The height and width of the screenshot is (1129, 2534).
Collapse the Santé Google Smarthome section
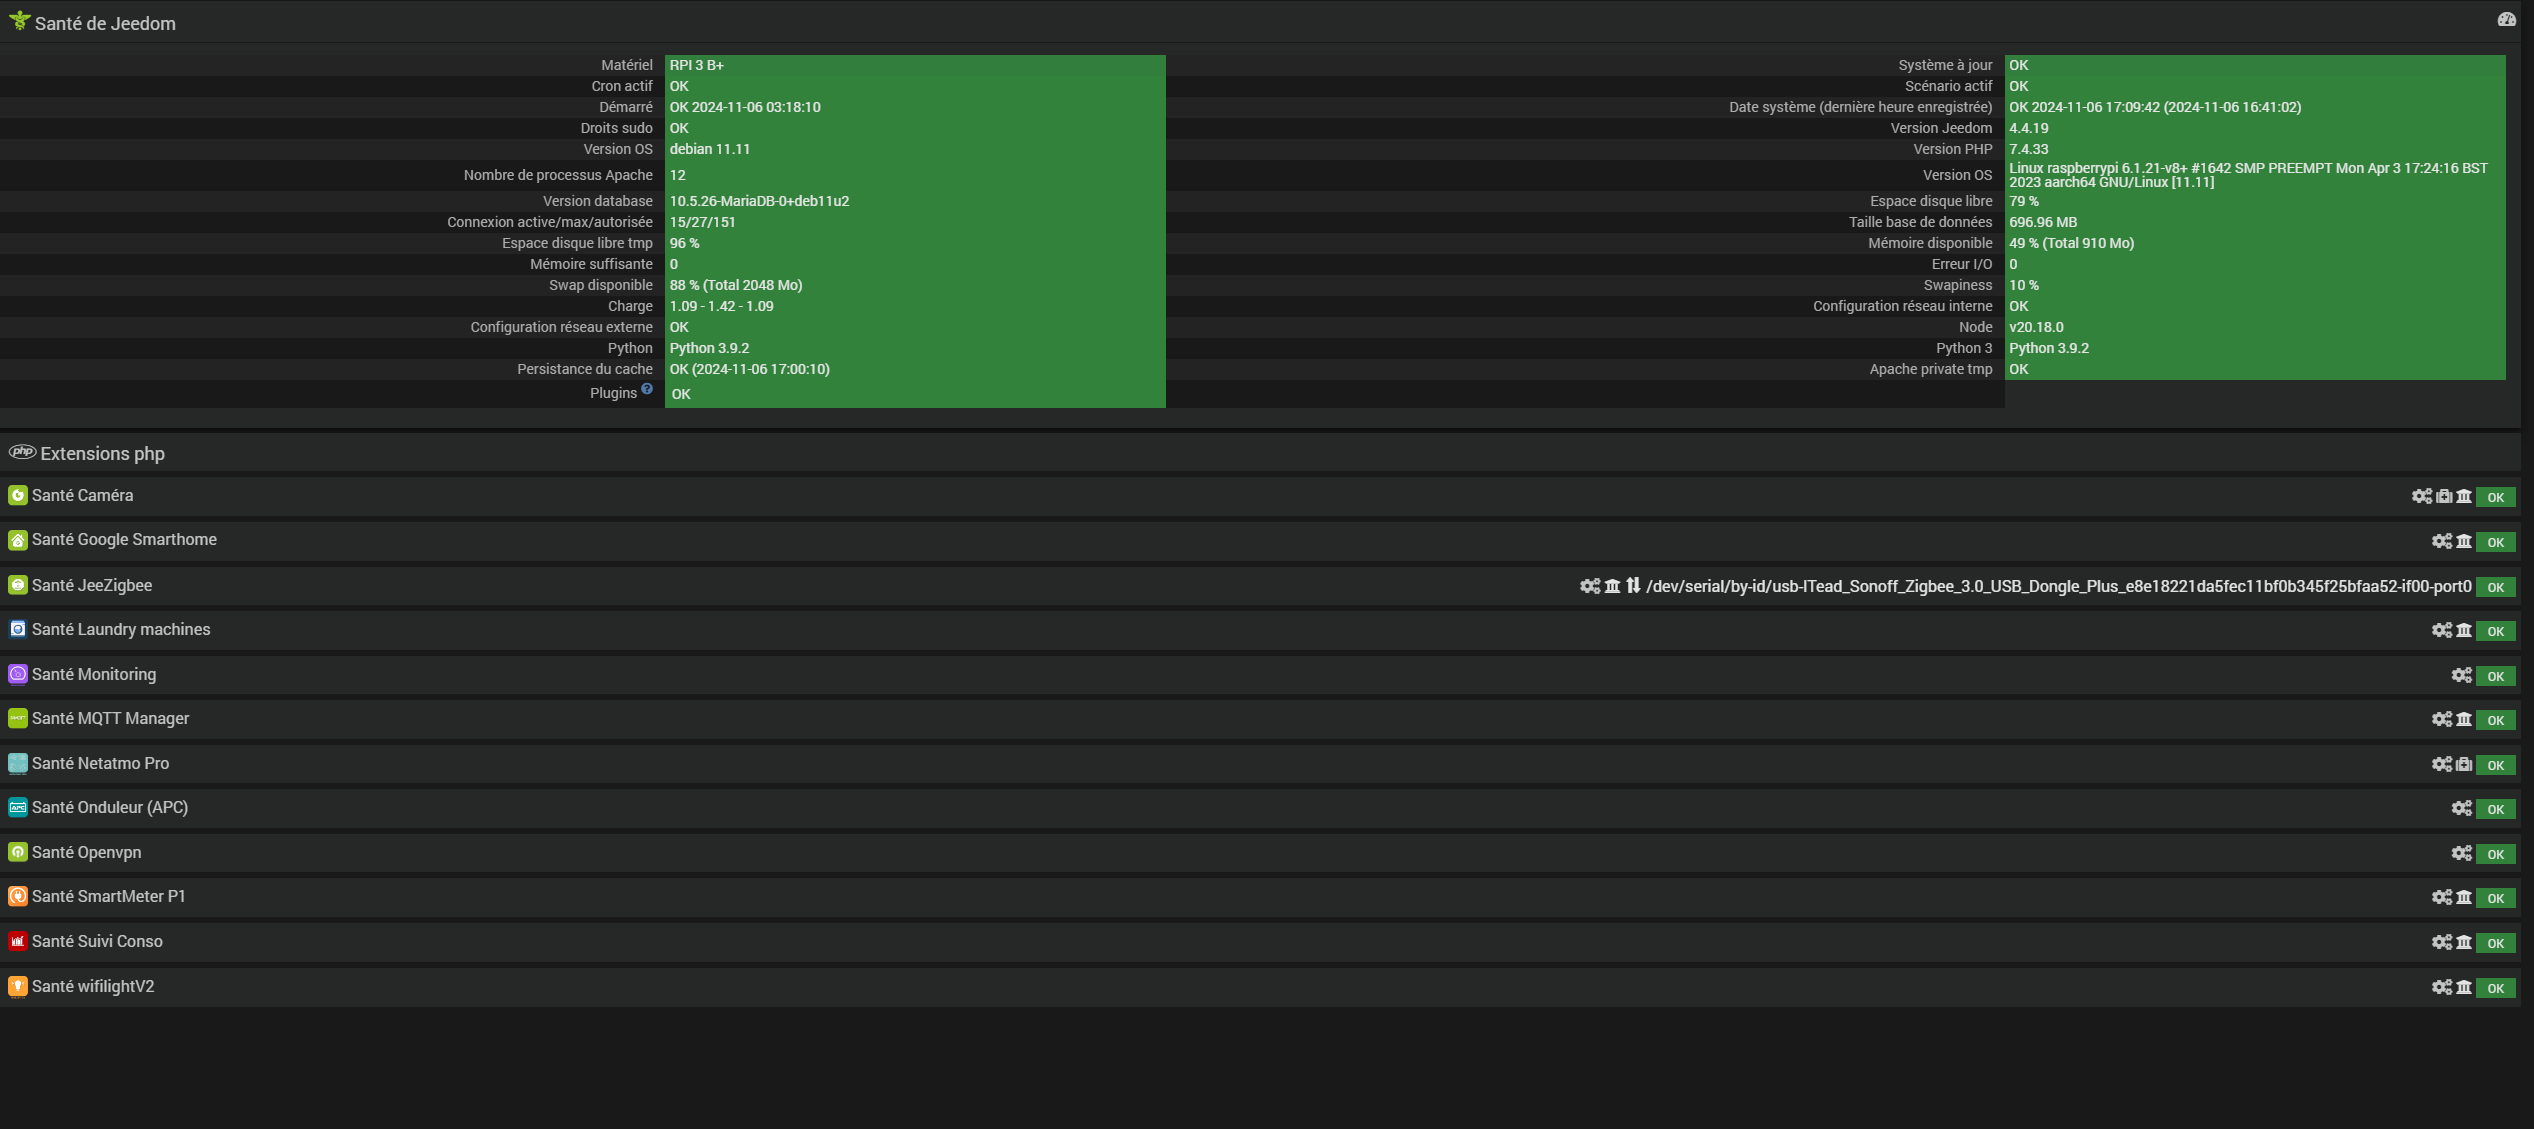[x=124, y=540]
